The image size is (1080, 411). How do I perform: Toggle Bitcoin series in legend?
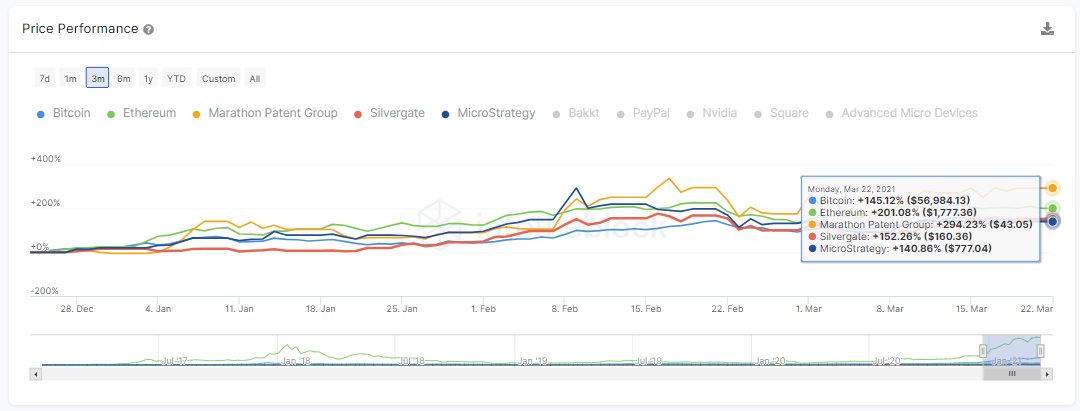click(x=63, y=113)
